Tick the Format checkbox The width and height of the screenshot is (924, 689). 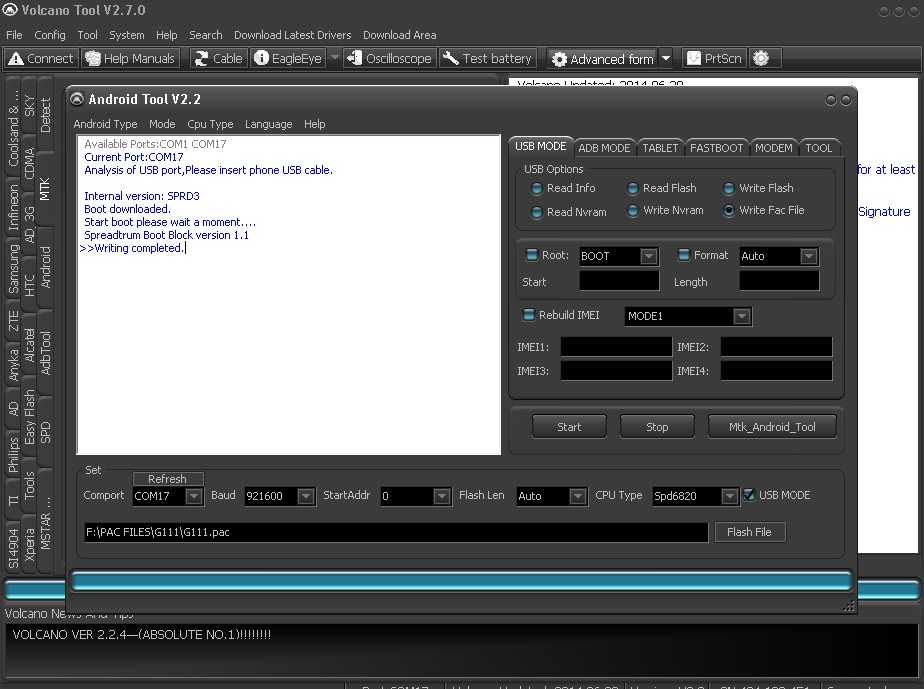point(684,255)
